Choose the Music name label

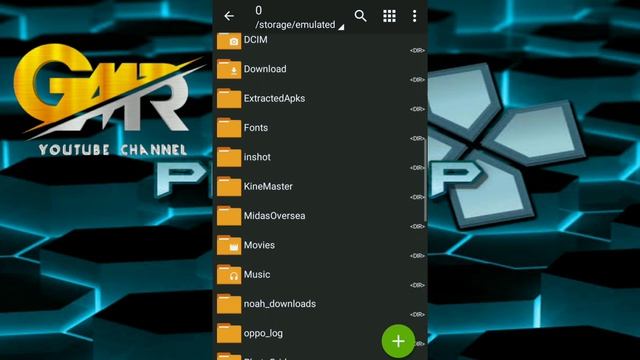tap(257, 275)
